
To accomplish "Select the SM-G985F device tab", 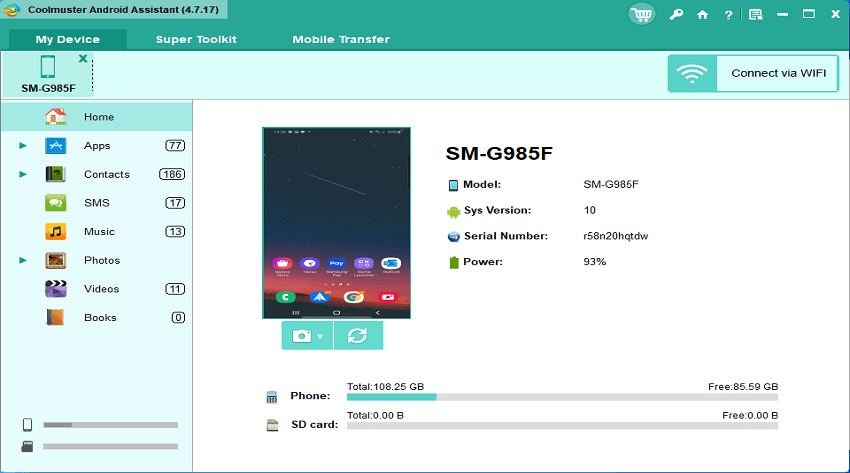I will tap(48, 74).
